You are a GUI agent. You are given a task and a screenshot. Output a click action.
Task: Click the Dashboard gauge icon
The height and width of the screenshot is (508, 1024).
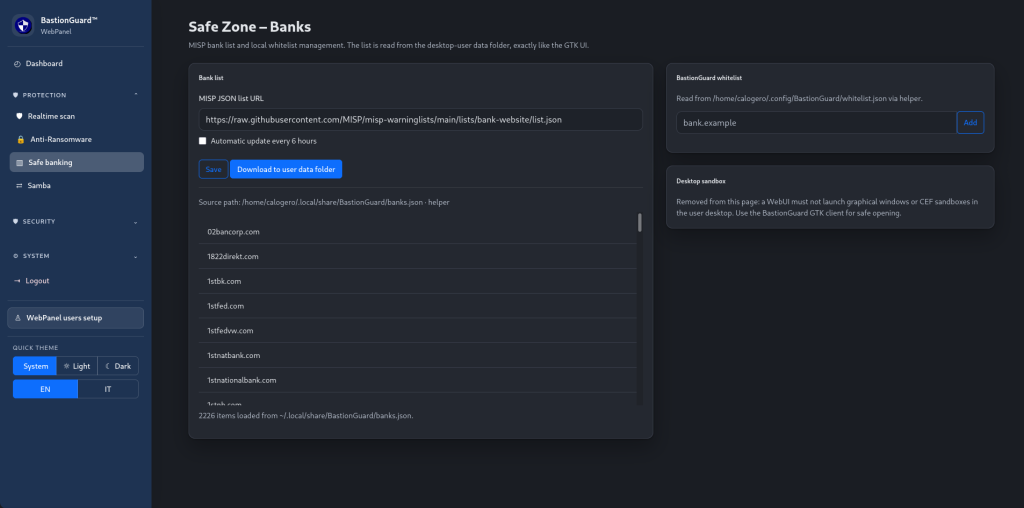(x=17, y=64)
